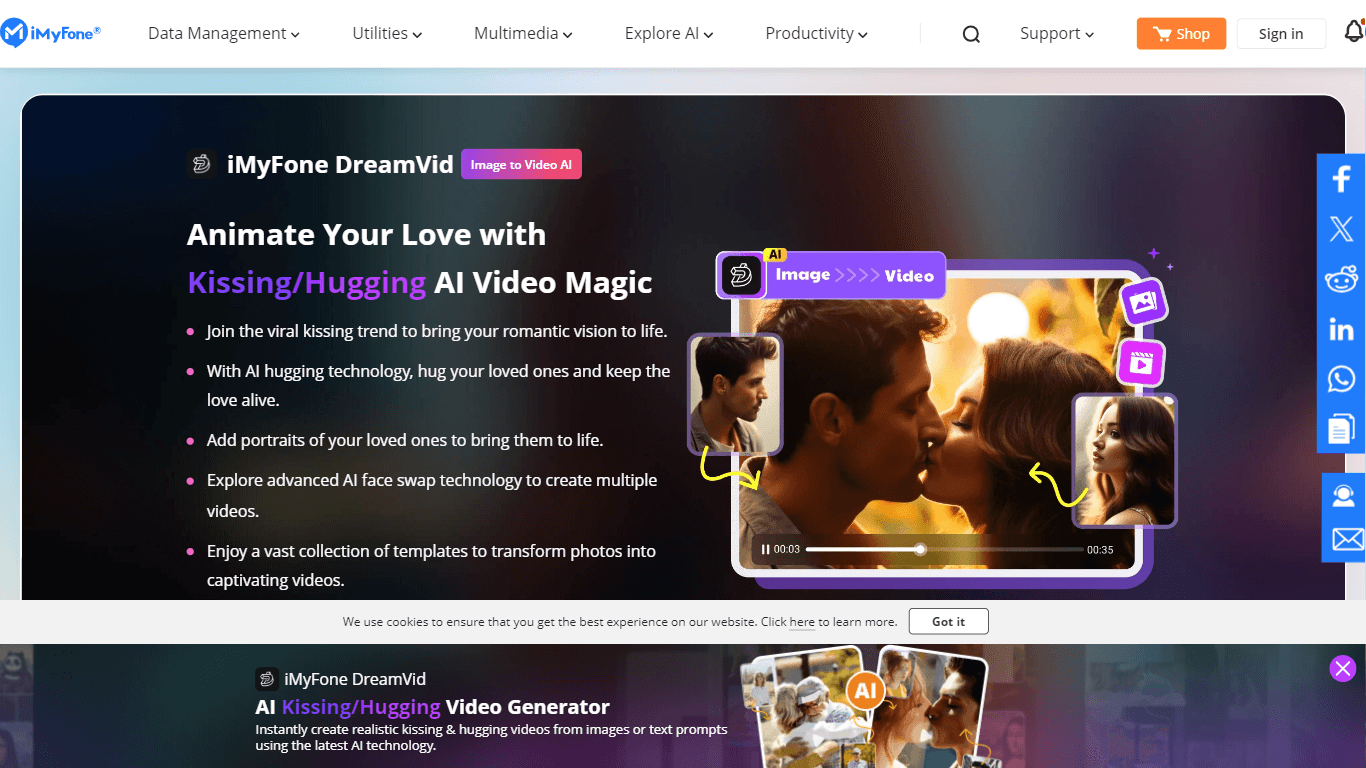1366x768 pixels.
Task: Click the DreamVid logo icon in hero header
Action: pyautogui.click(x=201, y=164)
